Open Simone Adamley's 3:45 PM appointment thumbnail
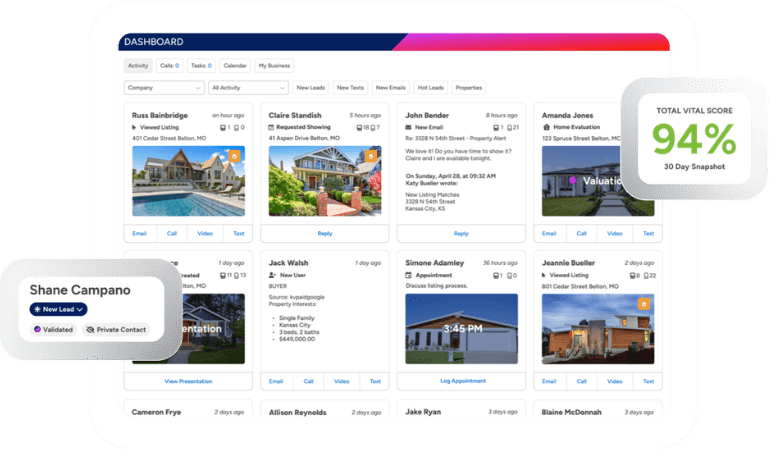The height and width of the screenshot is (449, 770). point(461,328)
